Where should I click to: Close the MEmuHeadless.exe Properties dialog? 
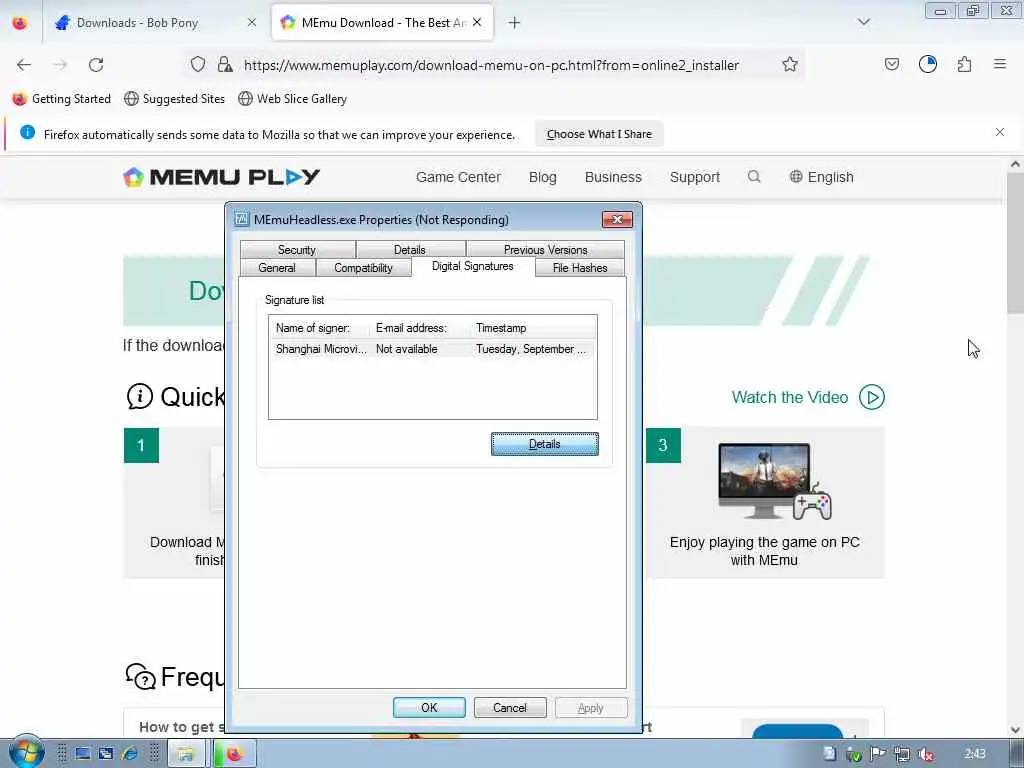coord(617,219)
